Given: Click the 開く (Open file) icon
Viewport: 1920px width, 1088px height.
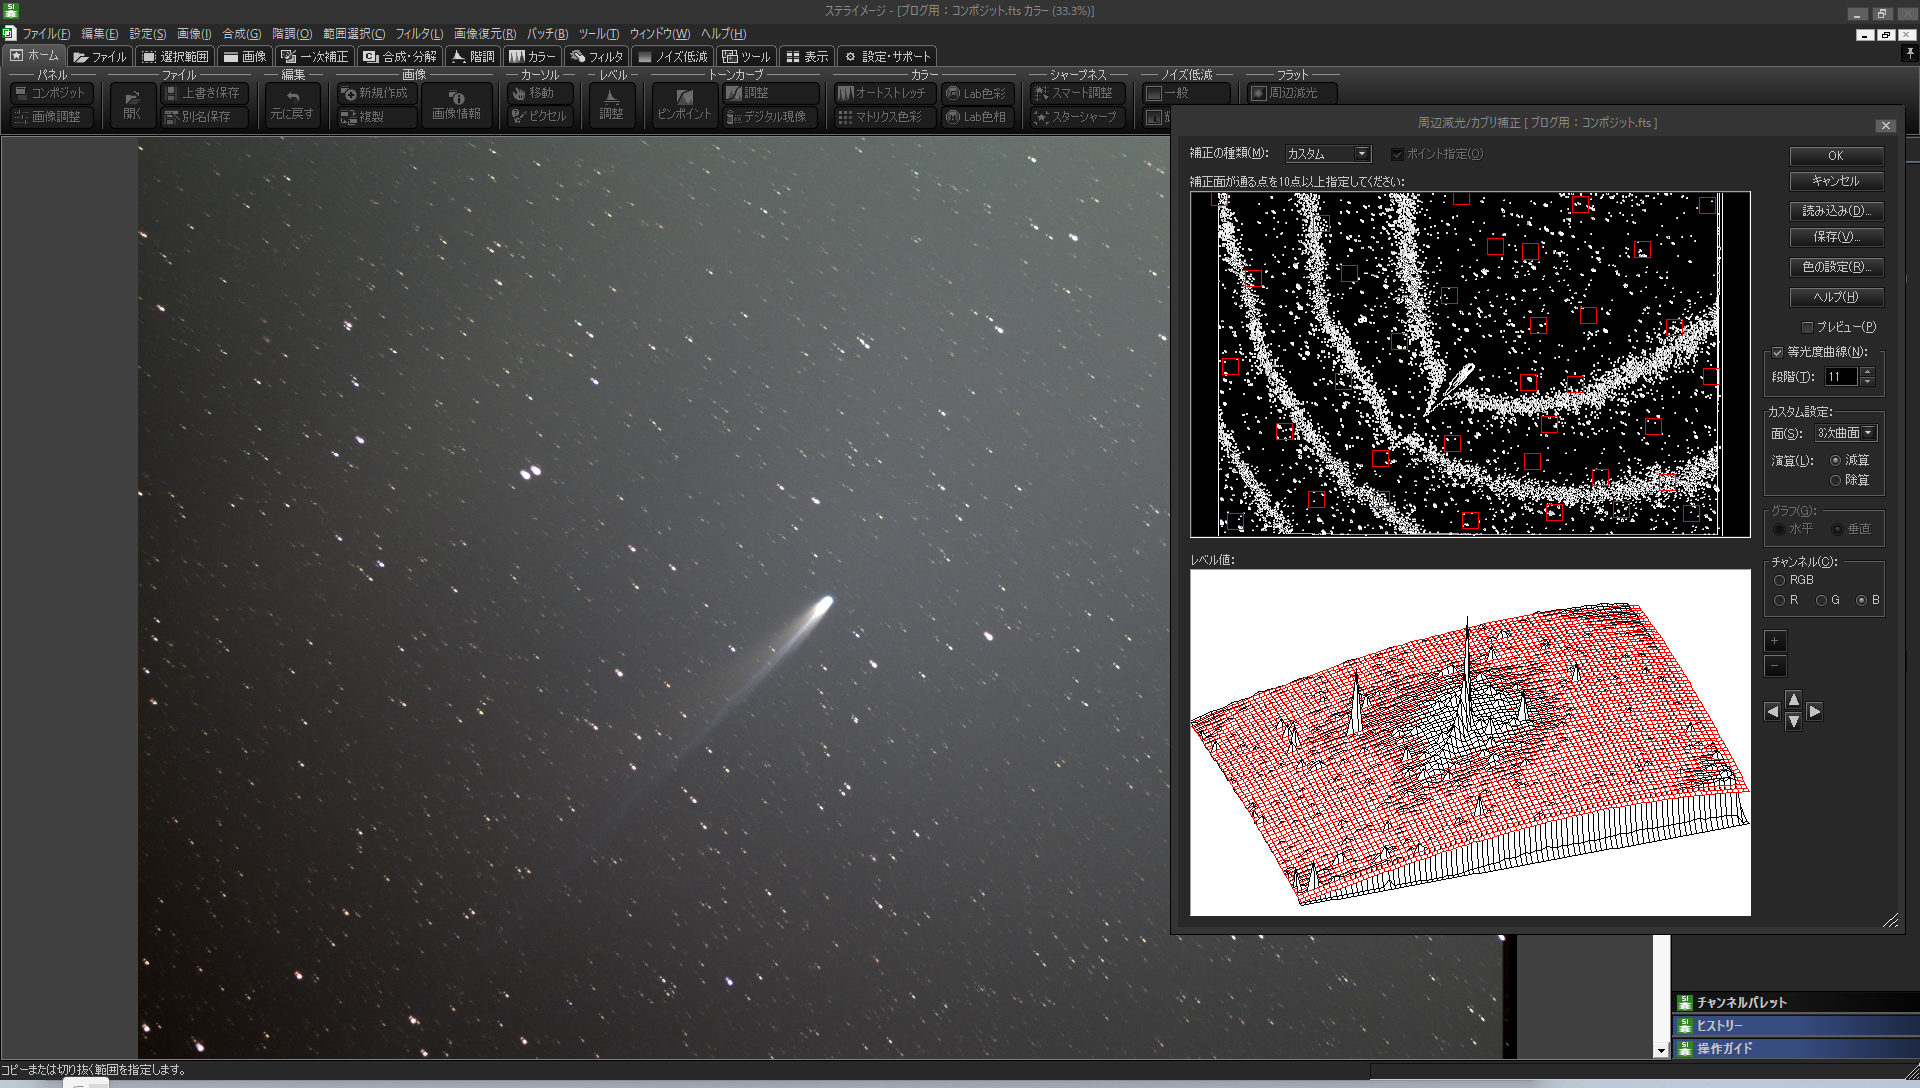Looking at the screenshot, I should (x=132, y=104).
